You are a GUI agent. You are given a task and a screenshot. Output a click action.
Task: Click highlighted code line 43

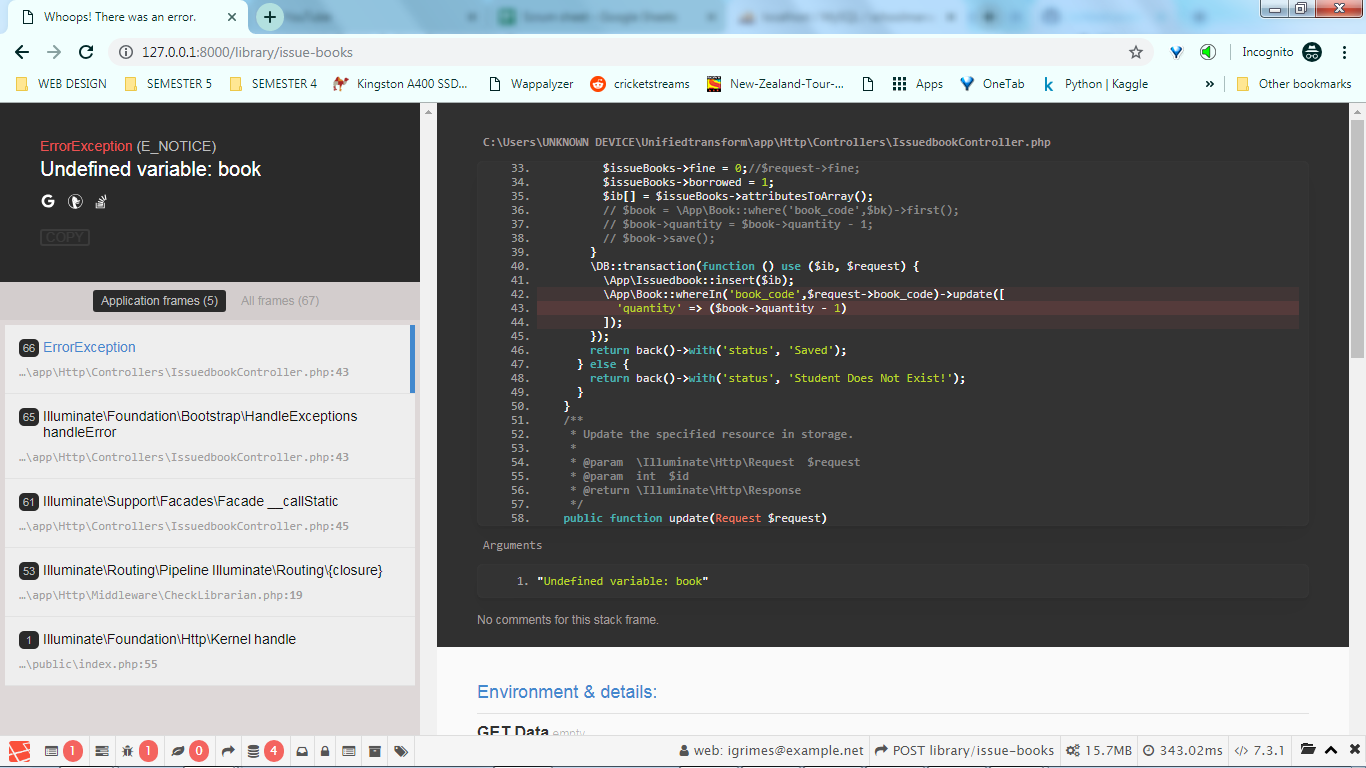(918, 308)
